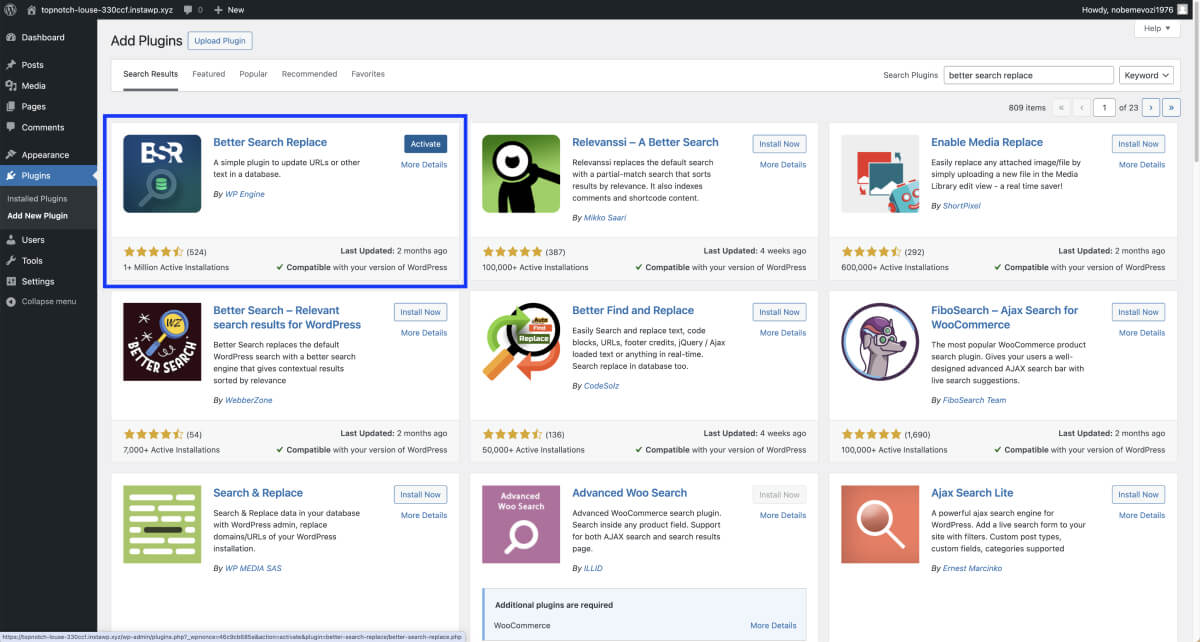
Task: Install the FiboSearch plugin
Action: [x=1138, y=312]
